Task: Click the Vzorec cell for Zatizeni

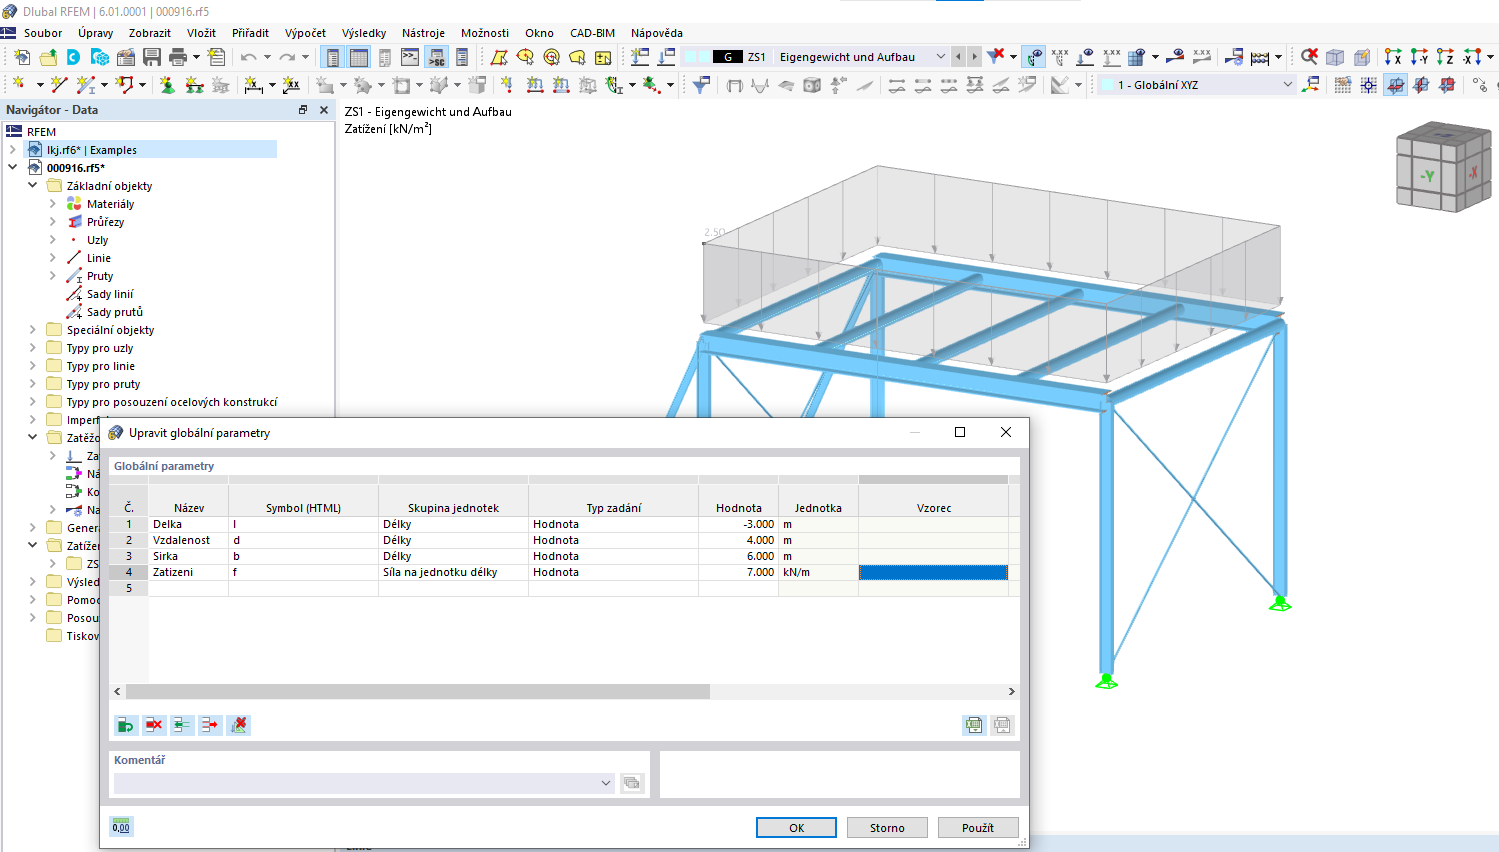Action: 933,572
